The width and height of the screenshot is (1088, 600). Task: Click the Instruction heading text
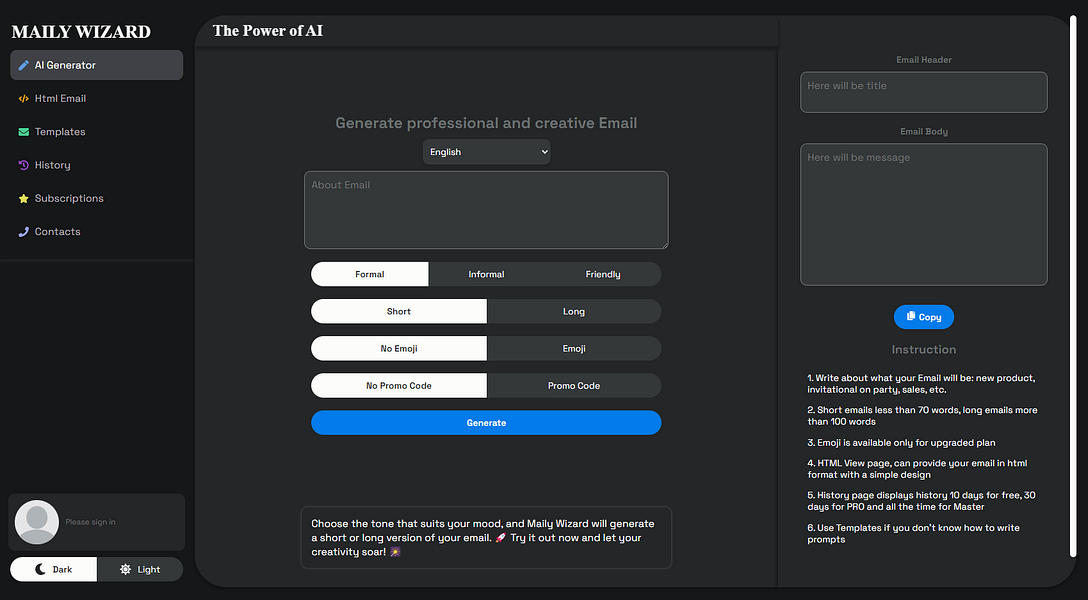924,350
